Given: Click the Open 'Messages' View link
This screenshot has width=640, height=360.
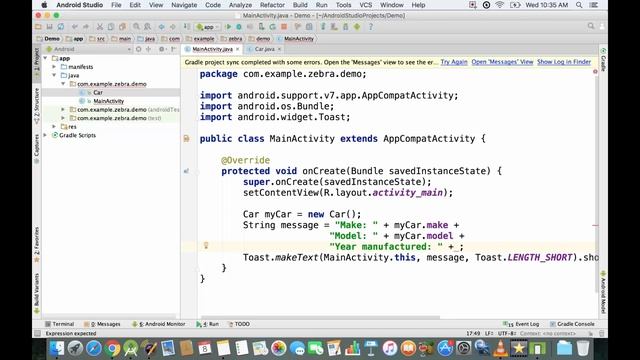Looking at the screenshot, I should (502, 62).
